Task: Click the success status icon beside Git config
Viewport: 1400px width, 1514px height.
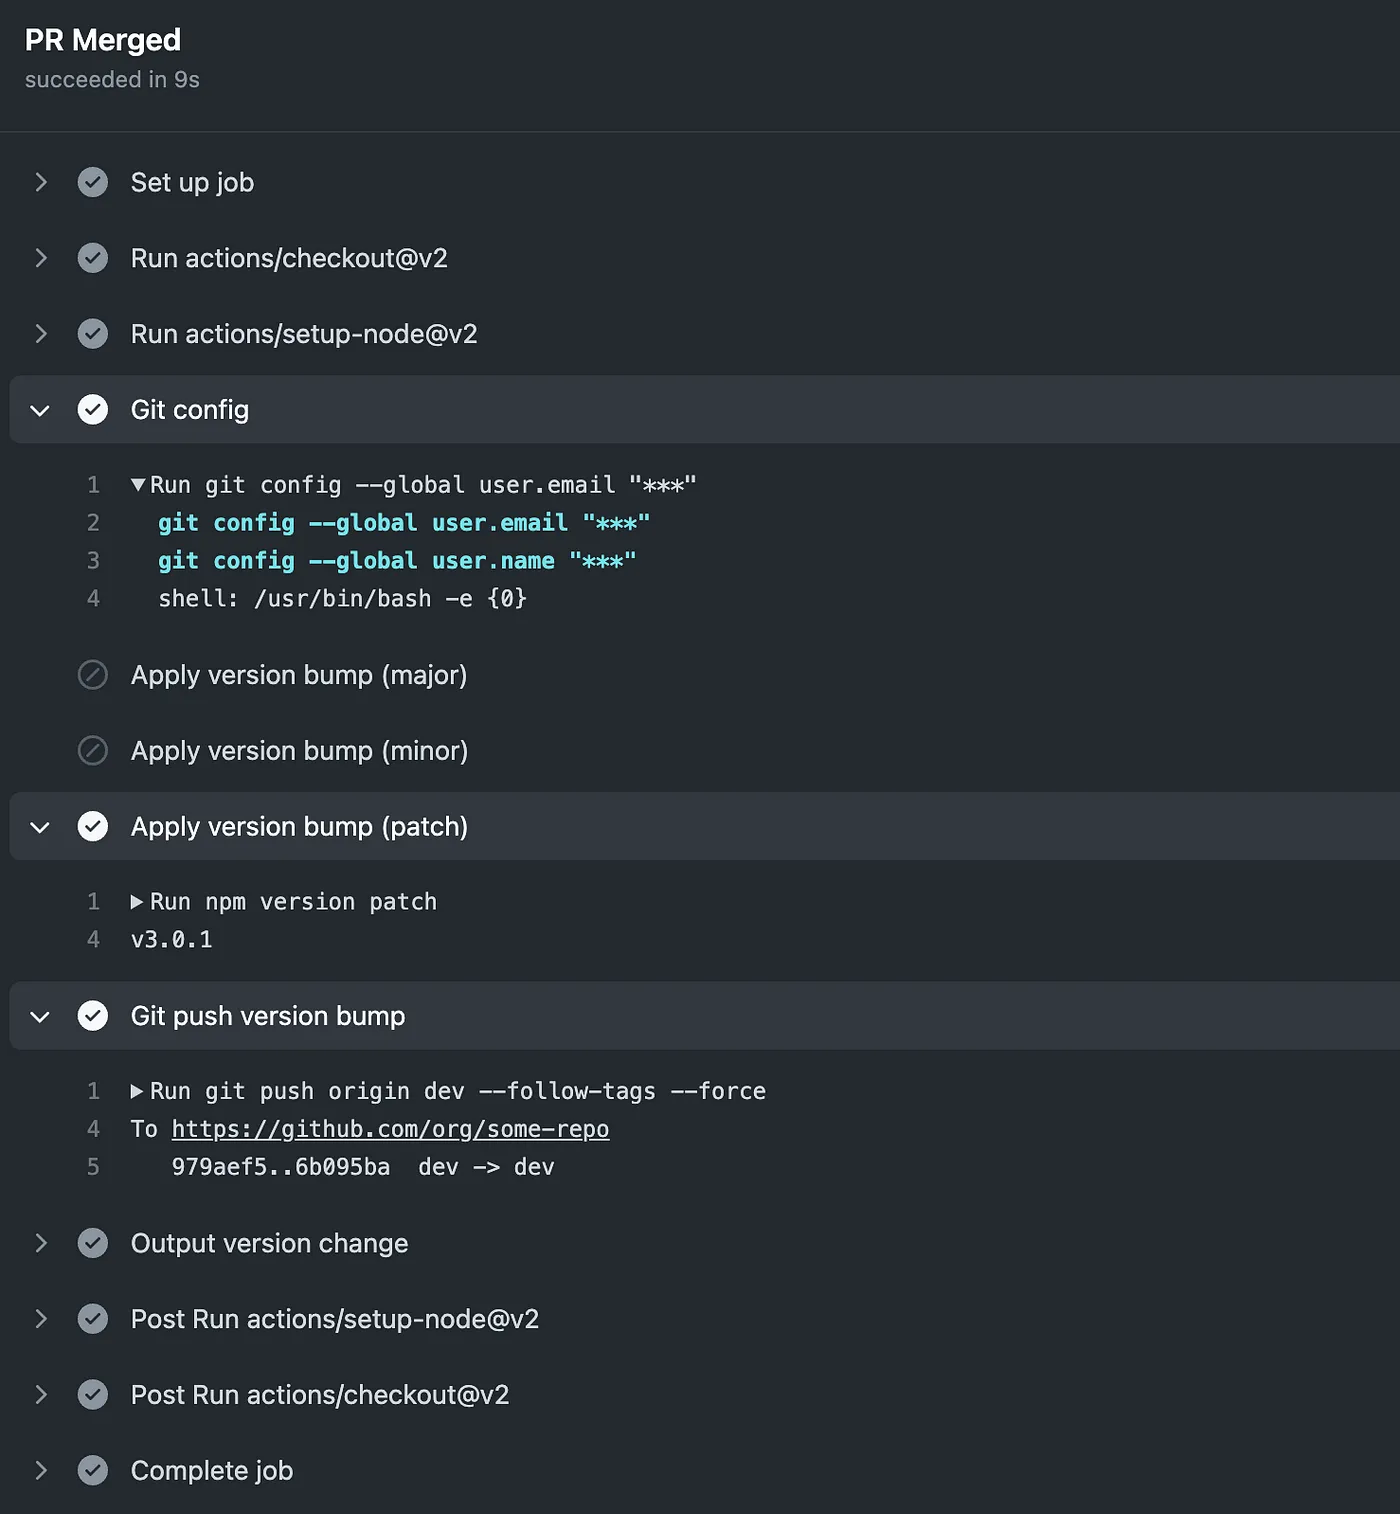Action: (93, 410)
